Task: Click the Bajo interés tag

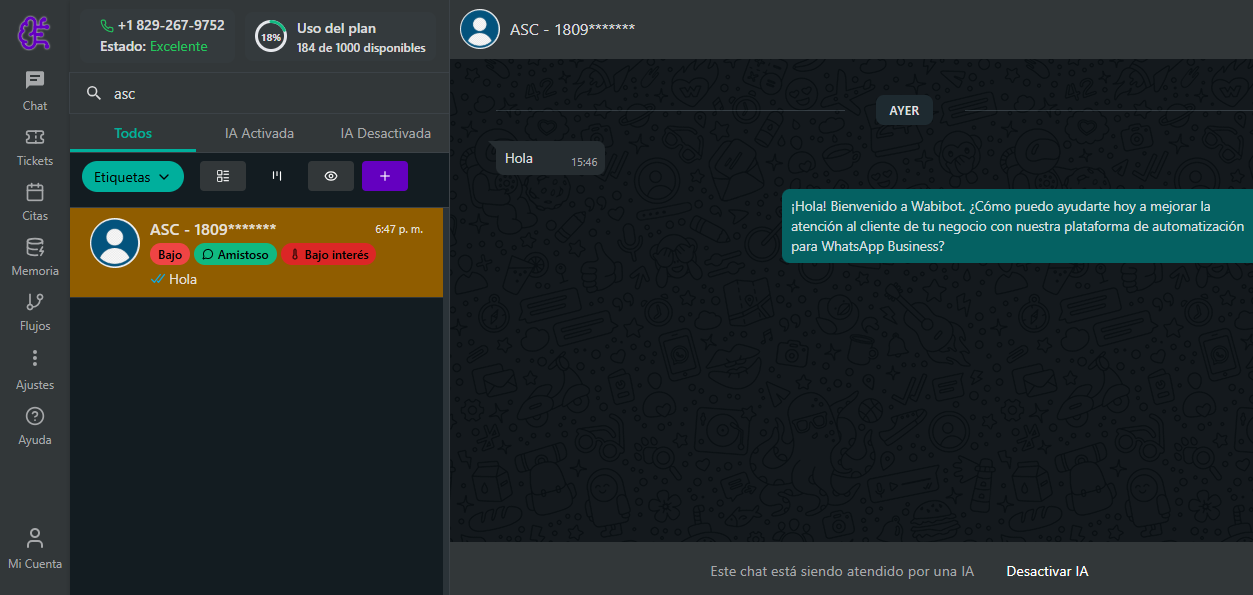Action: [x=328, y=255]
